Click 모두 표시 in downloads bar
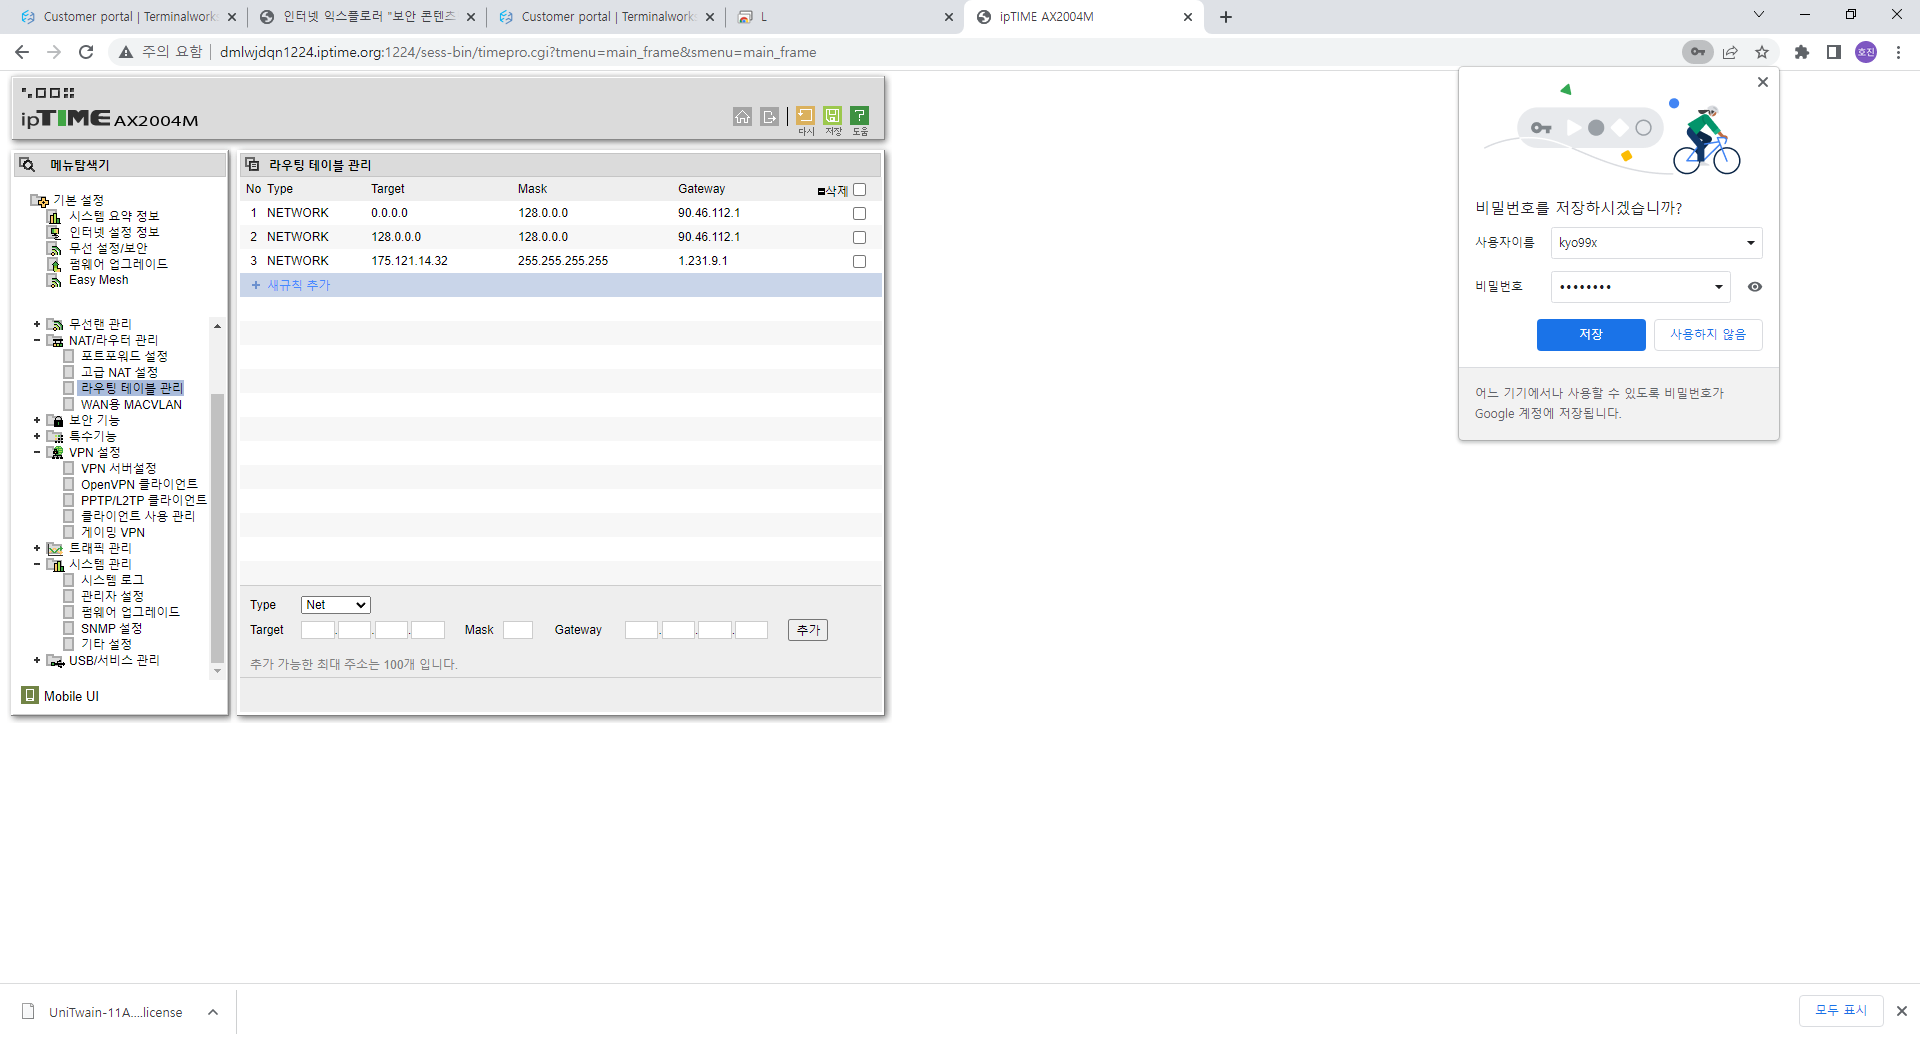This screenshot has width=1920, height=1040. (1841, 1011)
